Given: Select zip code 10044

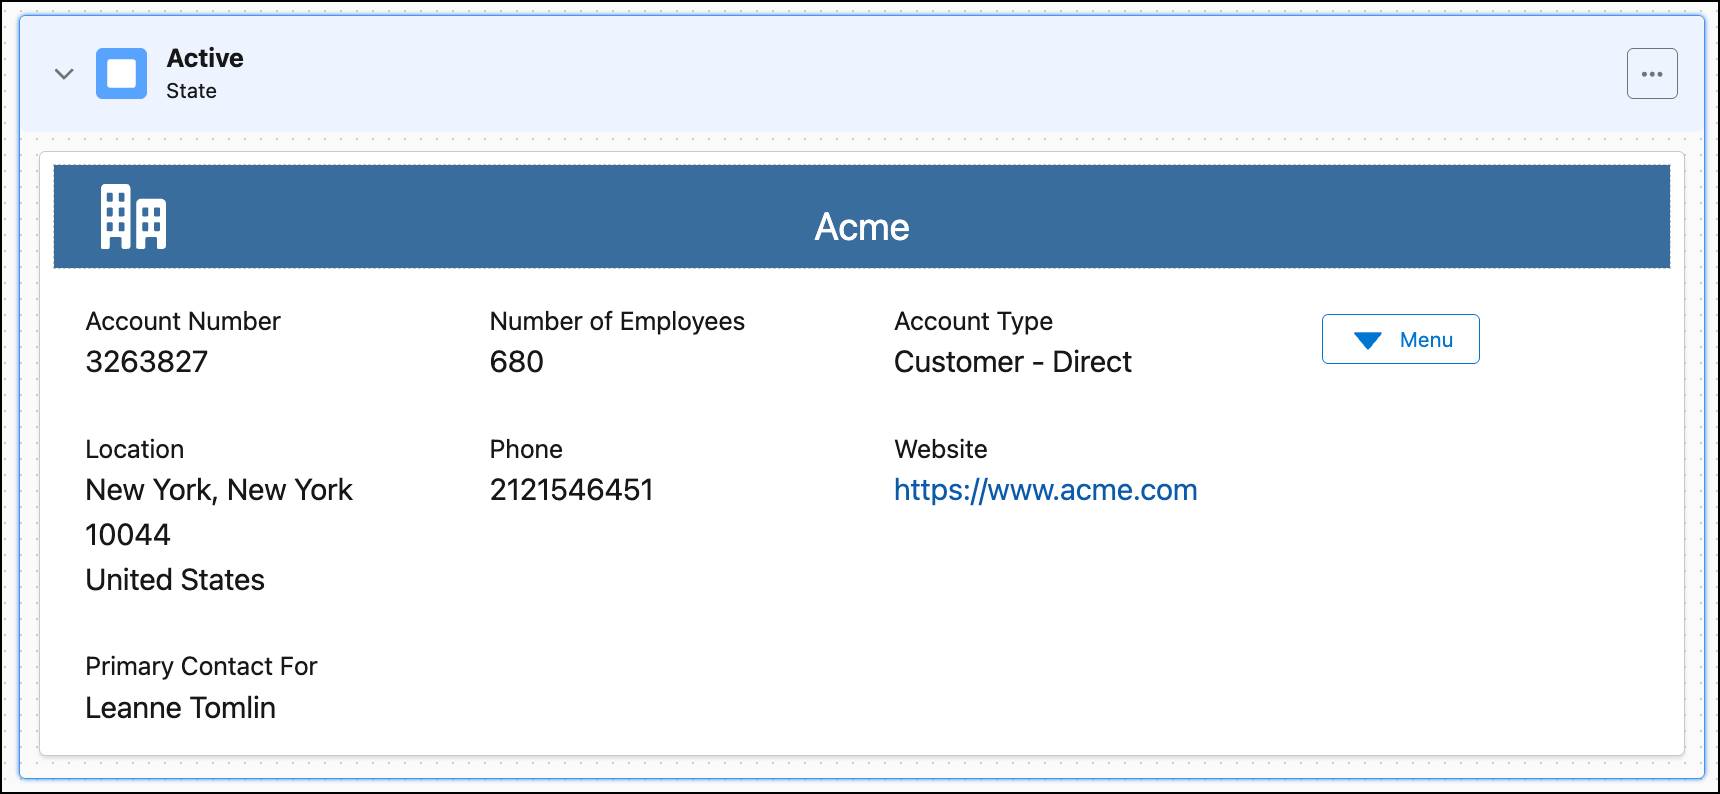Looking at the screenshot, I should 128,535.
